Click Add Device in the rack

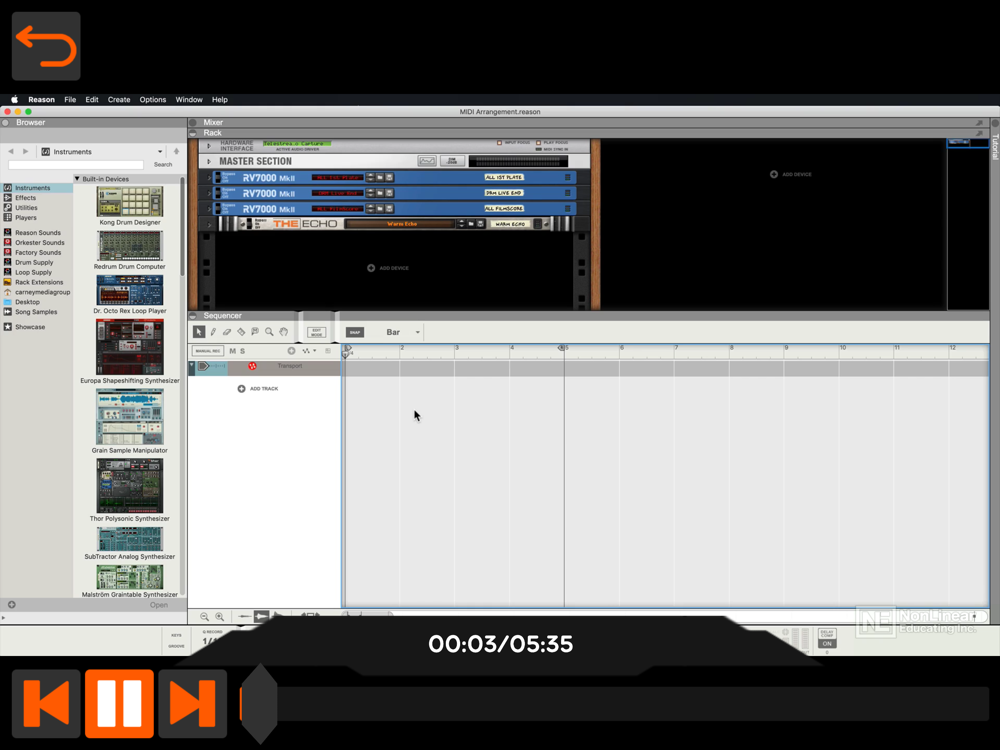tap(388, 268)
